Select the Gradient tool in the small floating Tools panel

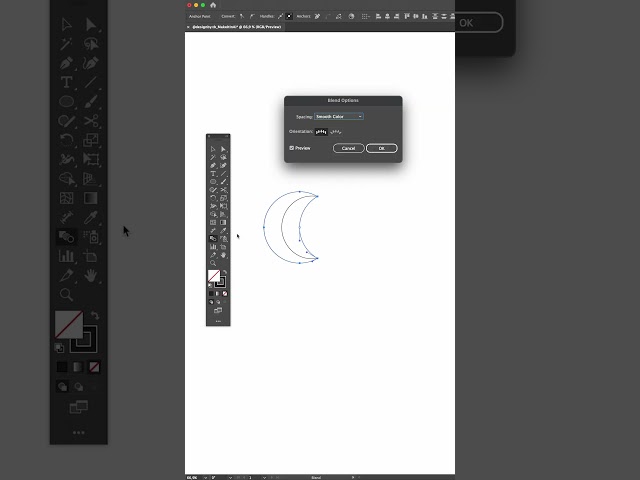coord(223,222)
